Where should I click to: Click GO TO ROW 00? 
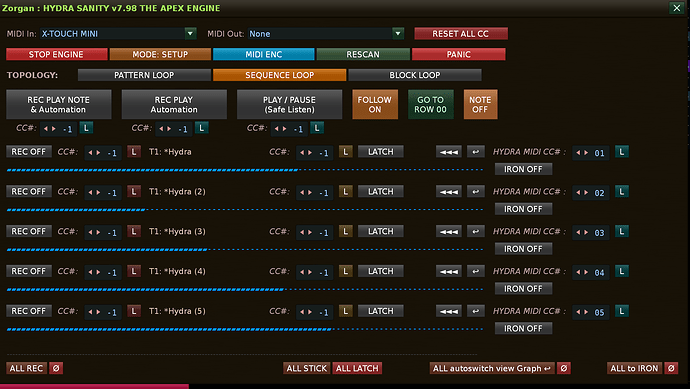[430, 104]
